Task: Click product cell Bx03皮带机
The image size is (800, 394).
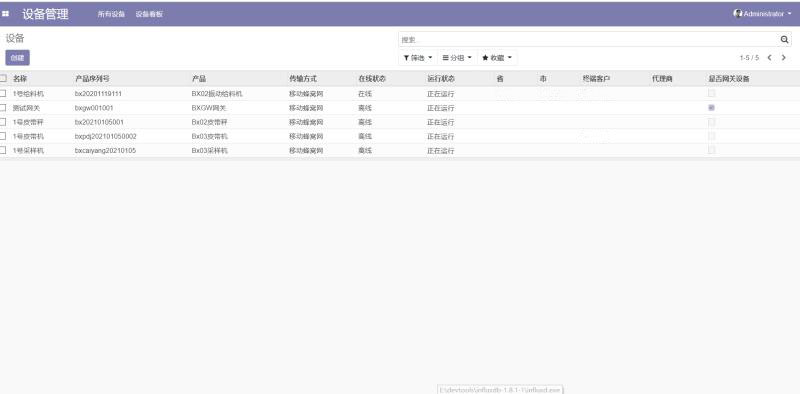Action: [210, 137]
